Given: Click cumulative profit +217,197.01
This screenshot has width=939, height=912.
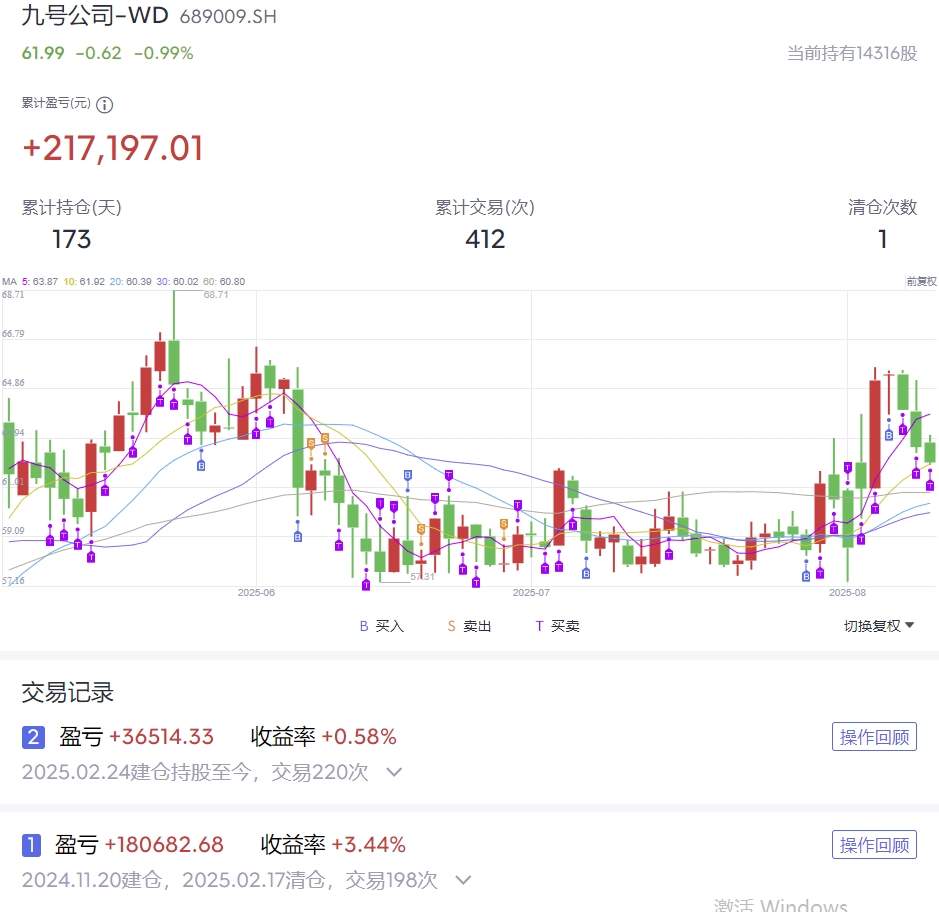Looking at the screenshot, I should pyautogui.click(x=113, y=149).
